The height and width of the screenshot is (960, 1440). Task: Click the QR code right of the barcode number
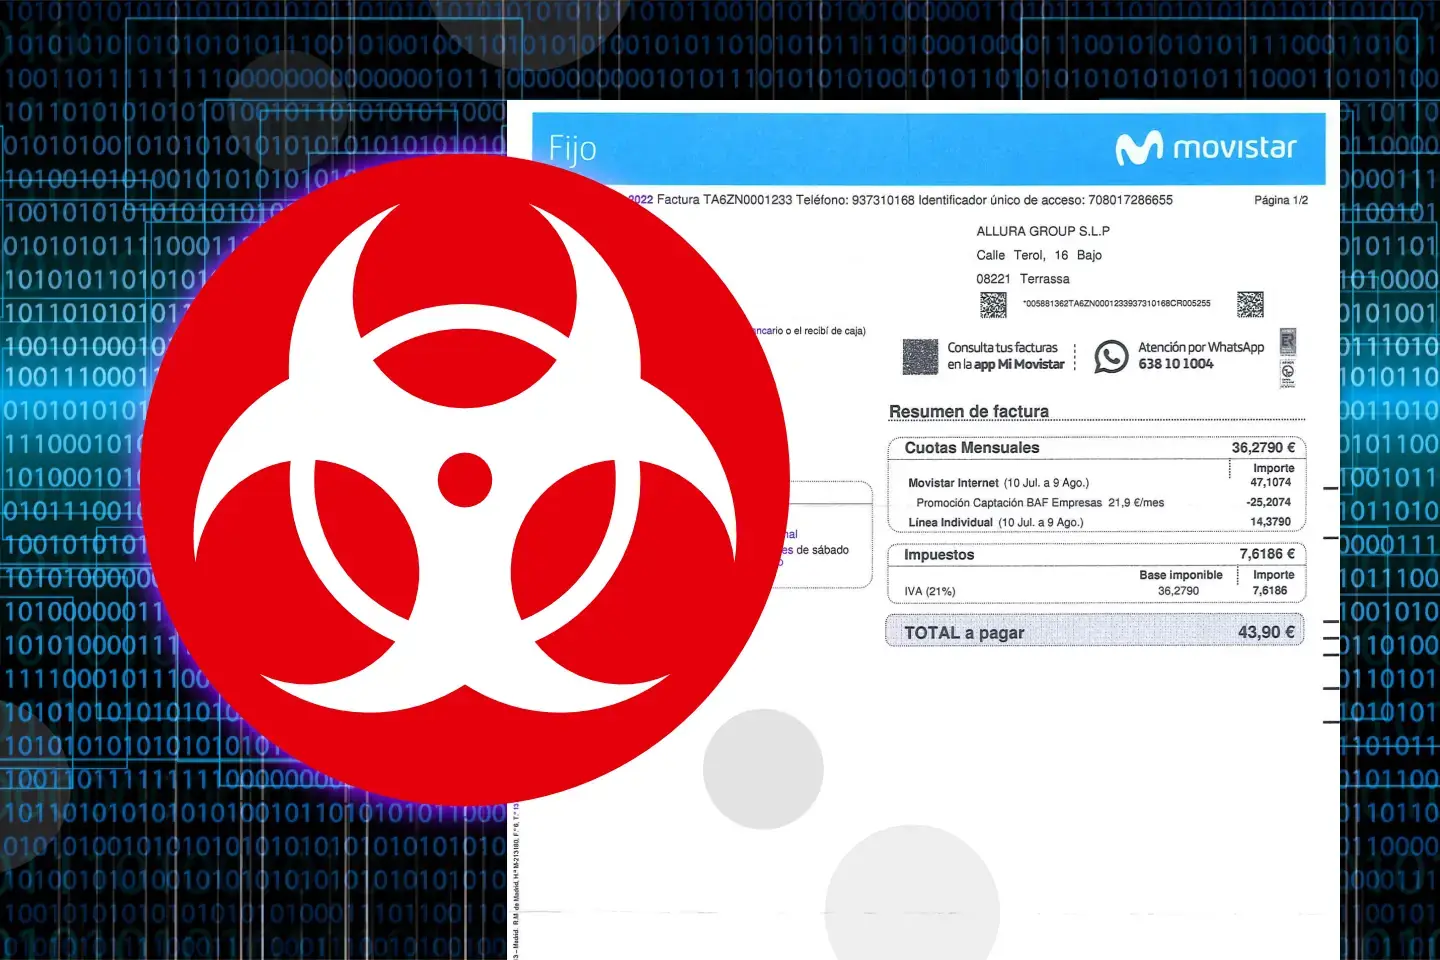click(1250, 304)
